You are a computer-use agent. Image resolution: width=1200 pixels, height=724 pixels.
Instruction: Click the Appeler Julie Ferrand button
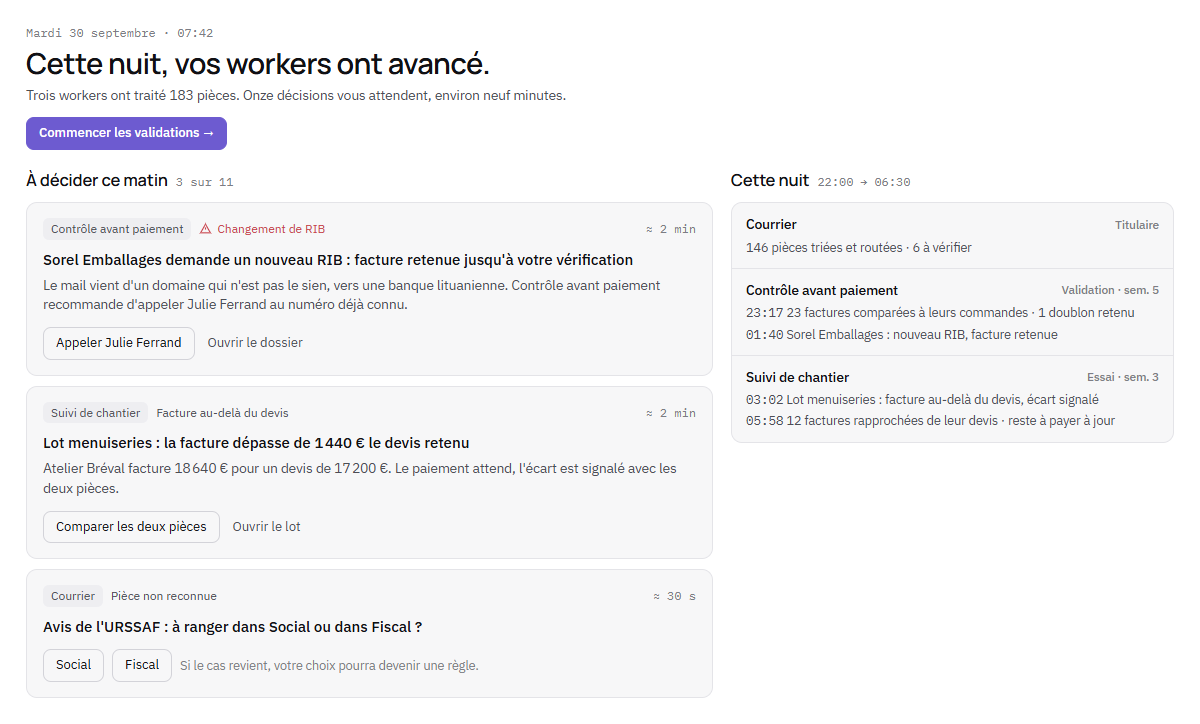[119, 343]
